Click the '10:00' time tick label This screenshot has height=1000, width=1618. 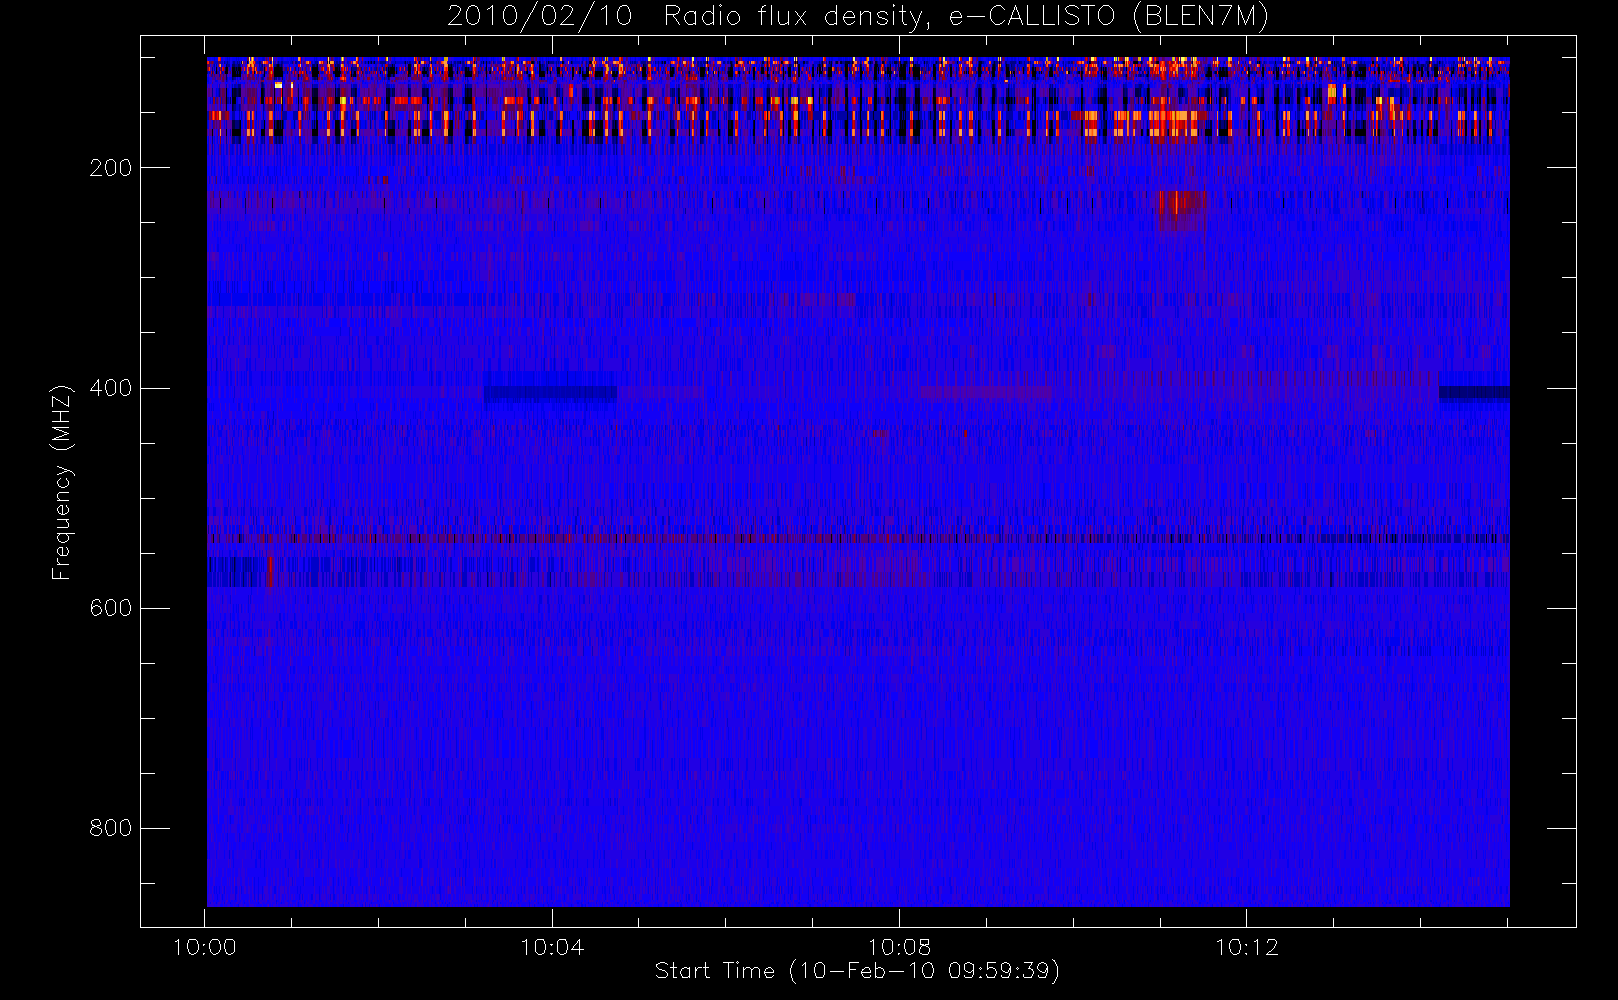coord(205,947)
